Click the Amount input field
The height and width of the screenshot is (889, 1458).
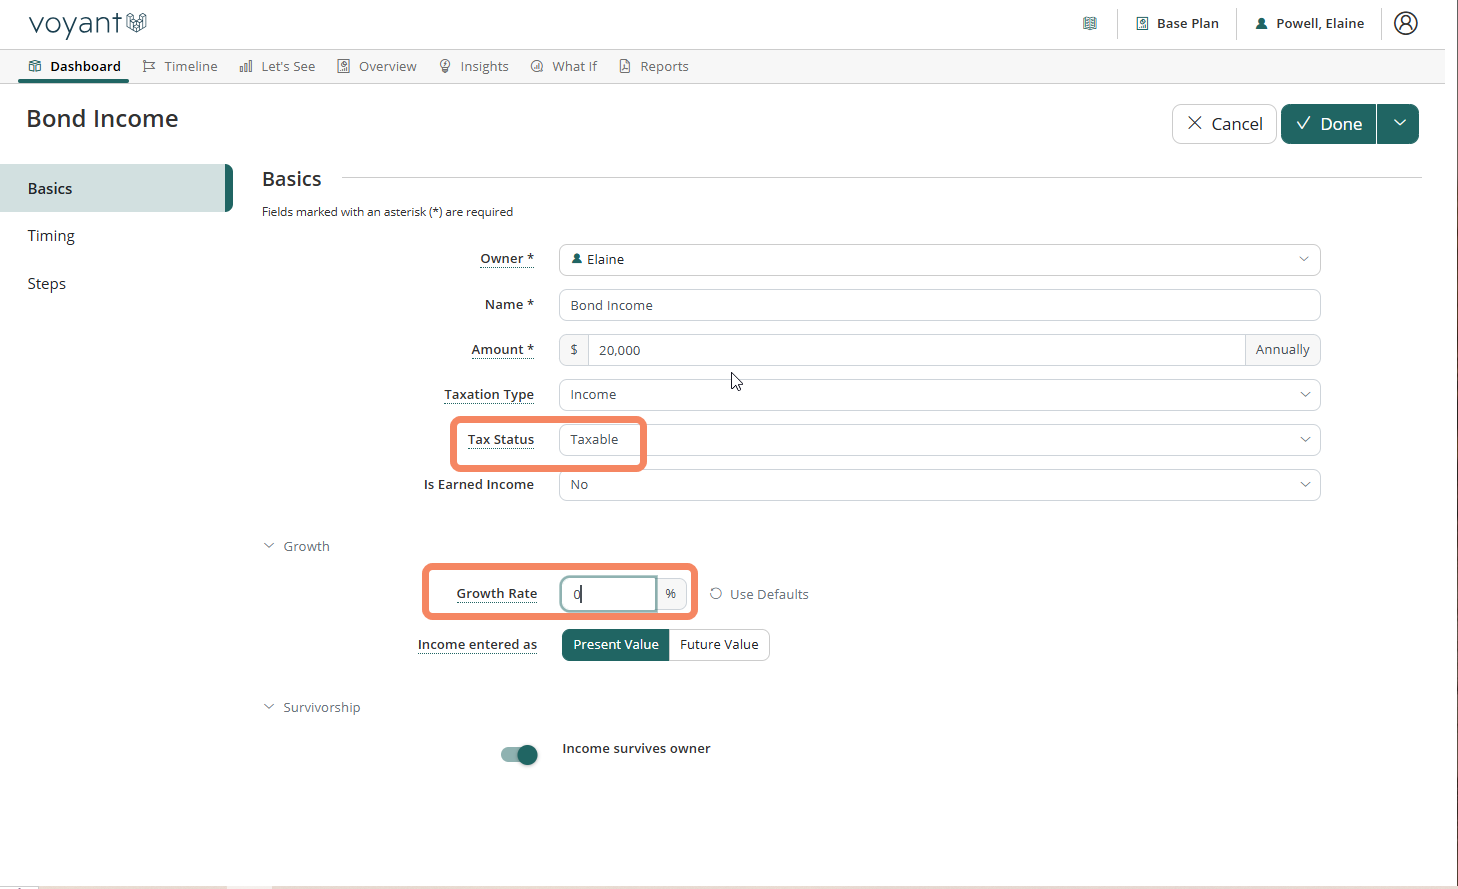(915, 350)
